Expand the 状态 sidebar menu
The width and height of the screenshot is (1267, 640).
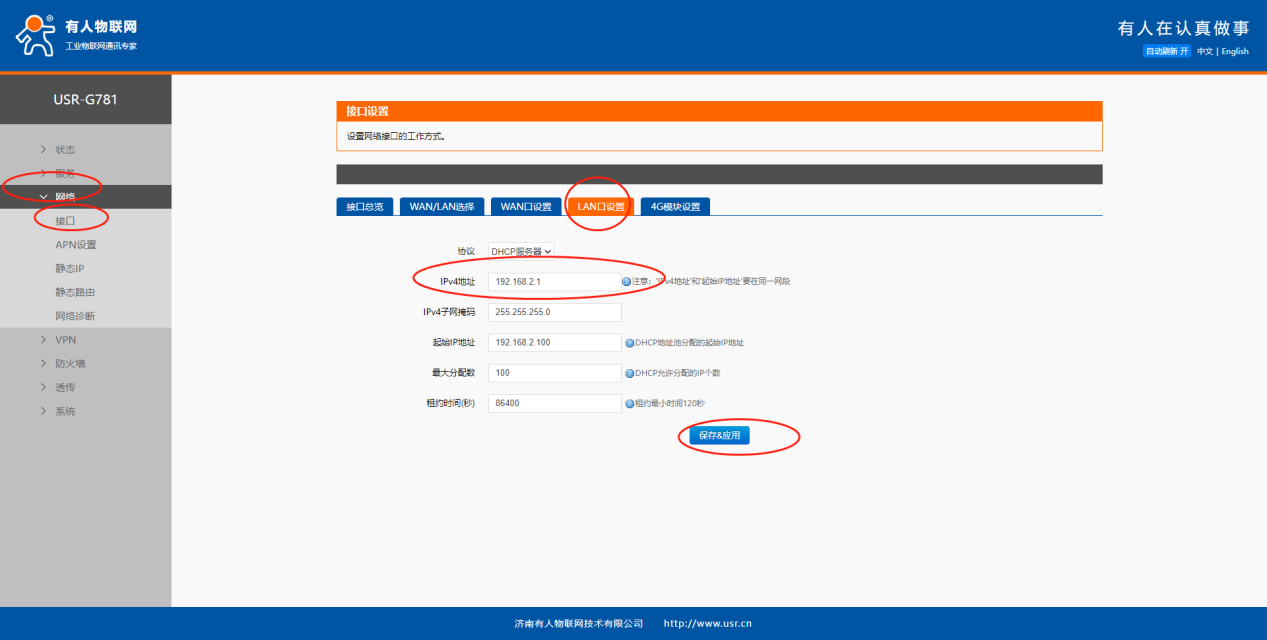[x=65, y=150]
